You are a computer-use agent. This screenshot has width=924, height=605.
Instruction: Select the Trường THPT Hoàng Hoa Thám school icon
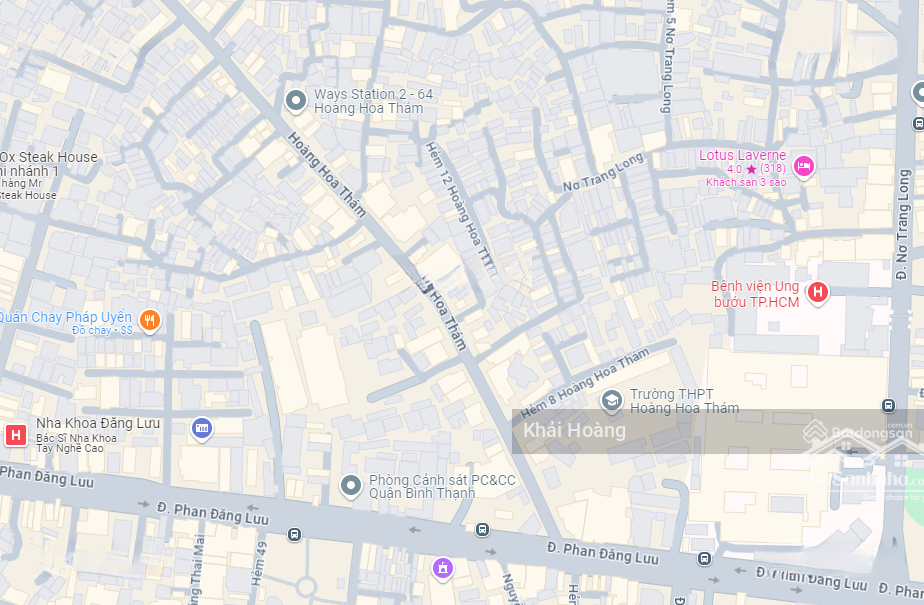[612, 402]
